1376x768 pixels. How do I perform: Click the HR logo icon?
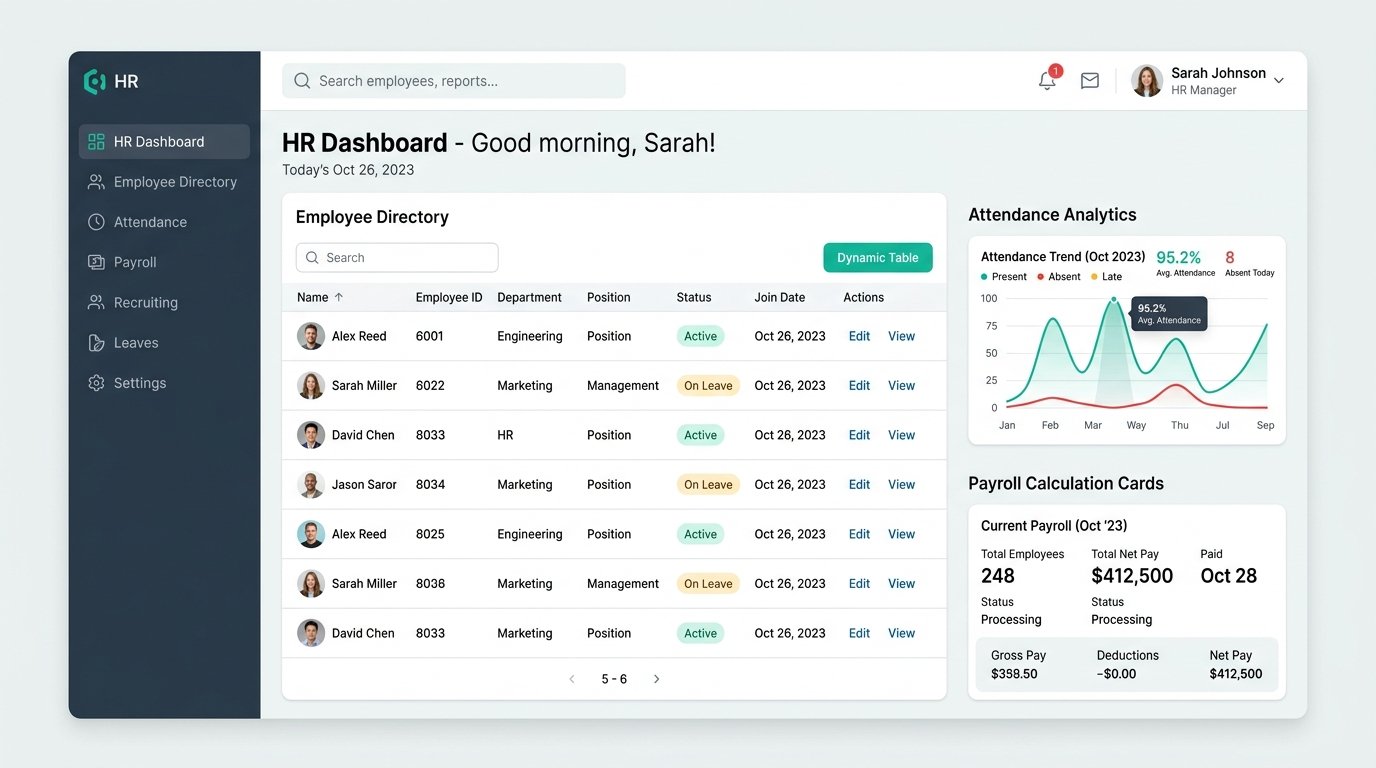tap(95, 82)
